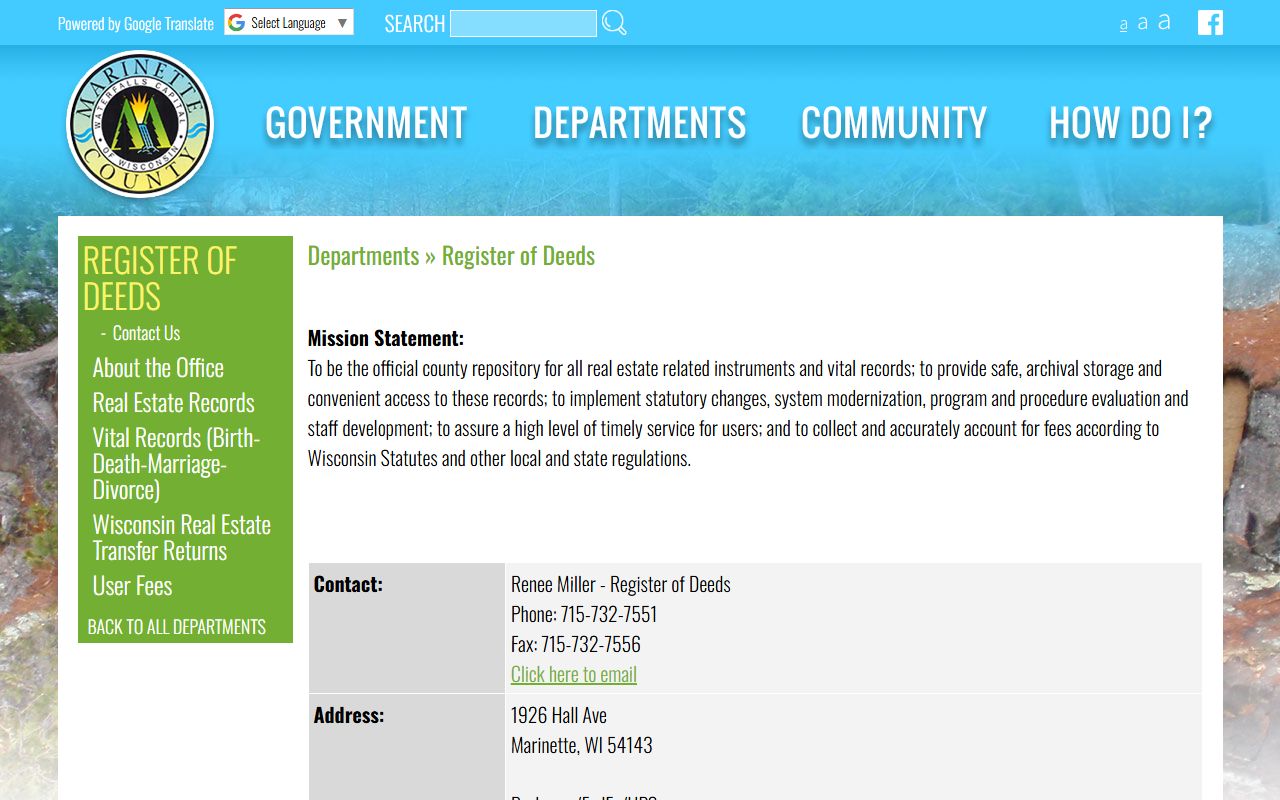
Task: Open the Community menu
Action: click(894, 123)
